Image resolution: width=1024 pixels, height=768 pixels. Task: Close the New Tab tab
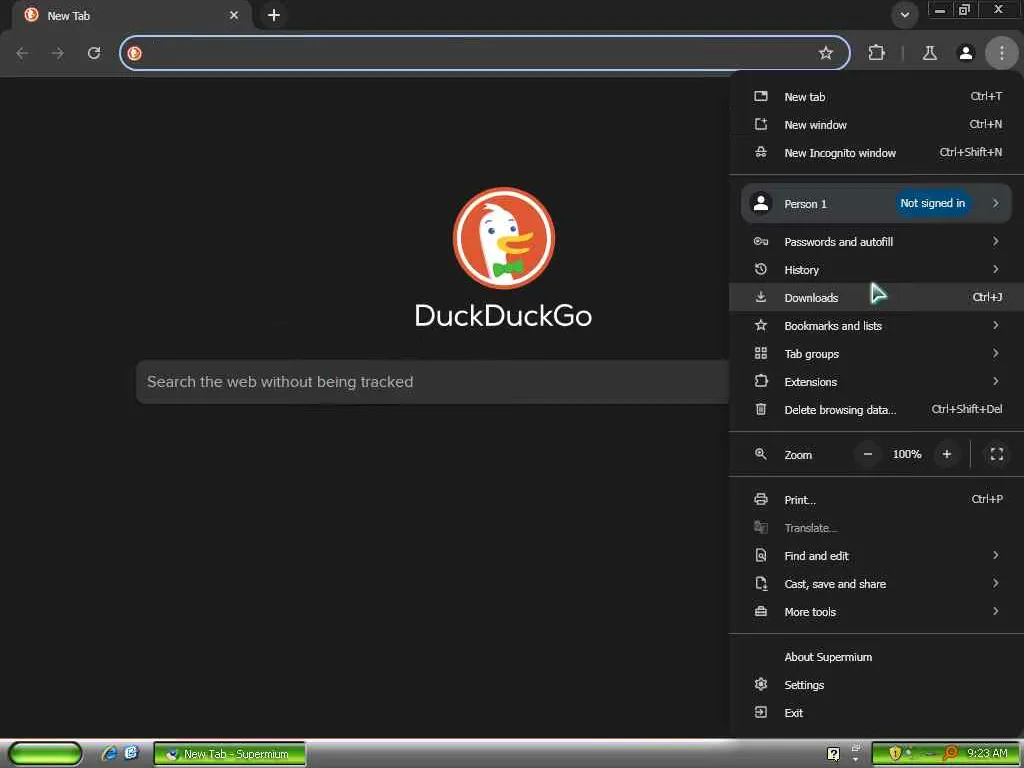pos(234,15)
